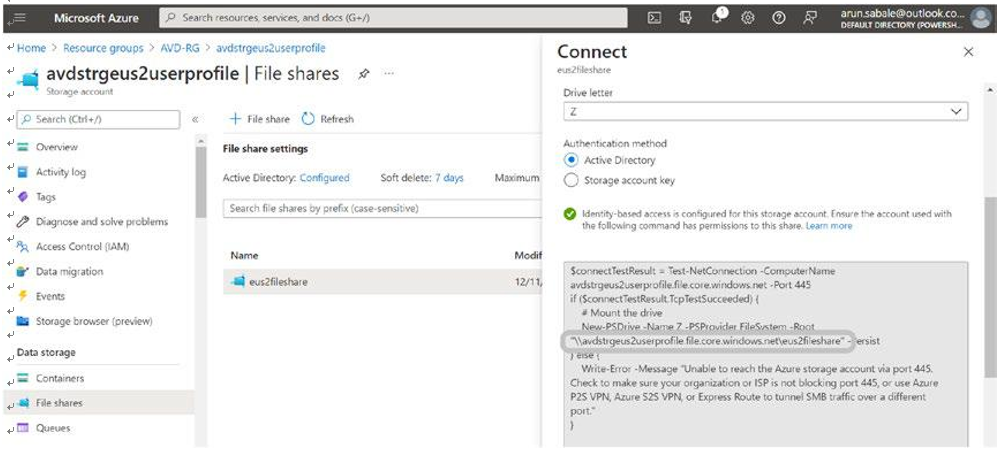Viewport: 1002px width, 454px height.
Task: Open the Directories and subscriptions filter icon
Action: pos(686,18)
